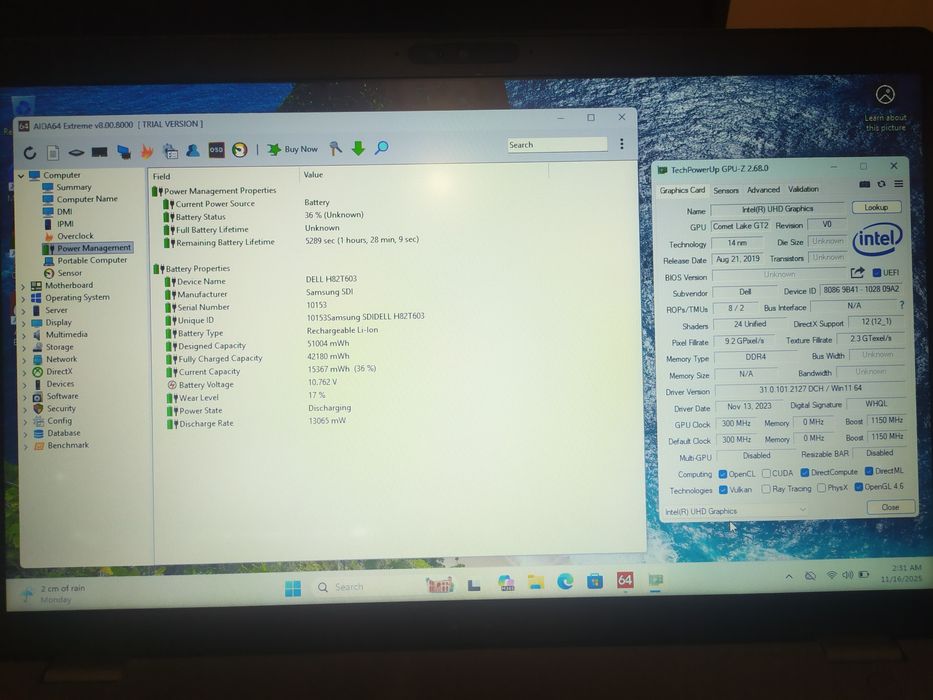Toggle the Ray Tracing checkbox
933x700 pixels.
pos(766,489)
